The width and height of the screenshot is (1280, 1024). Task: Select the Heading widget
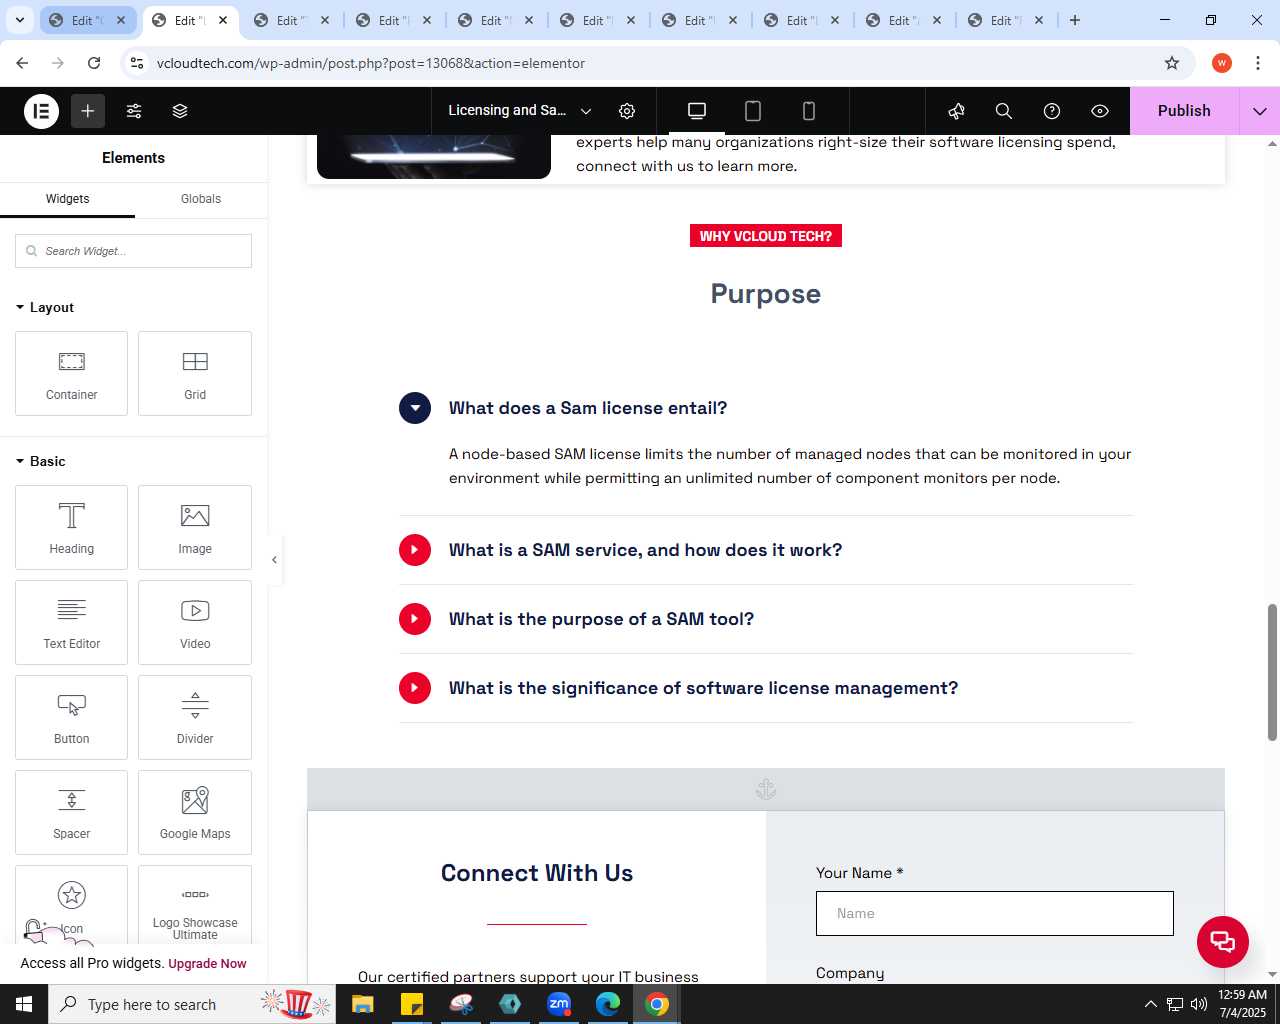[x=71, y=527]
